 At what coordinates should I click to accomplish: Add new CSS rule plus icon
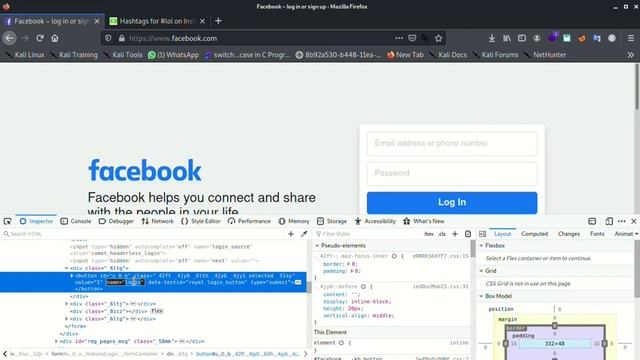(x=455, y=234)
